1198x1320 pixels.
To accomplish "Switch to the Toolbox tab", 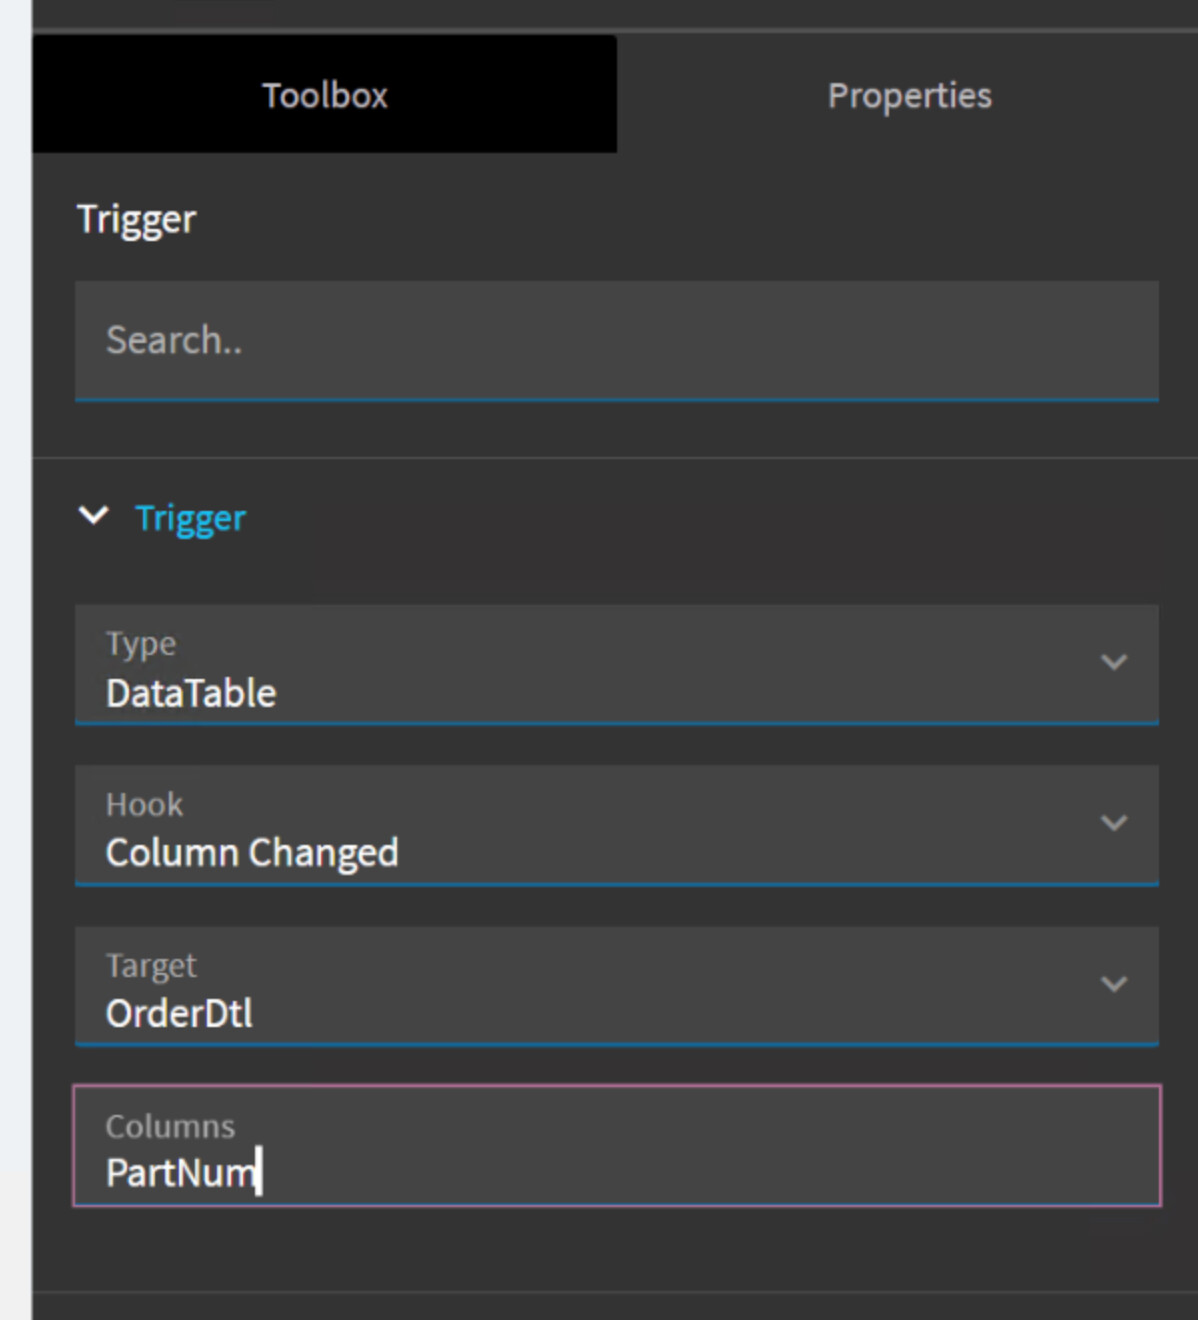I will pyautogui.click(x=325, y=95).
